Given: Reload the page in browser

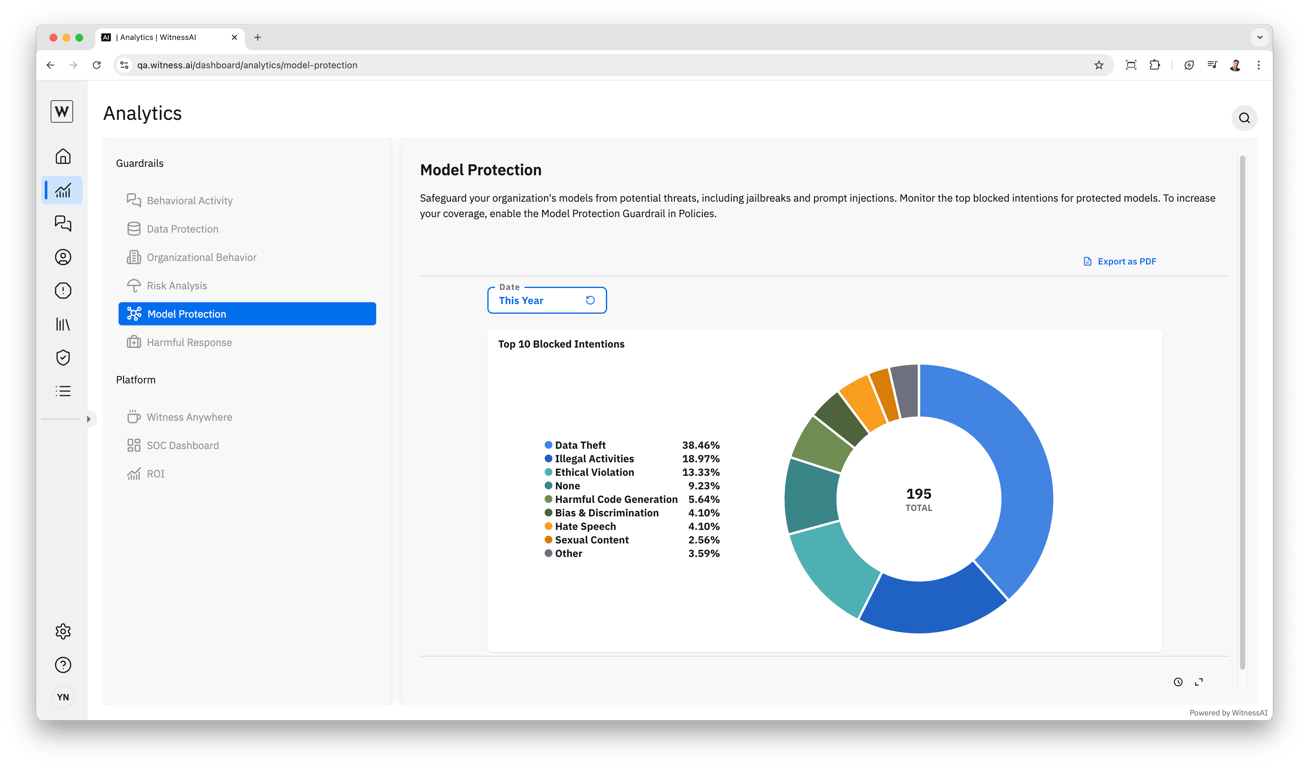Looking at the screenshot, I should click(97, 65).
